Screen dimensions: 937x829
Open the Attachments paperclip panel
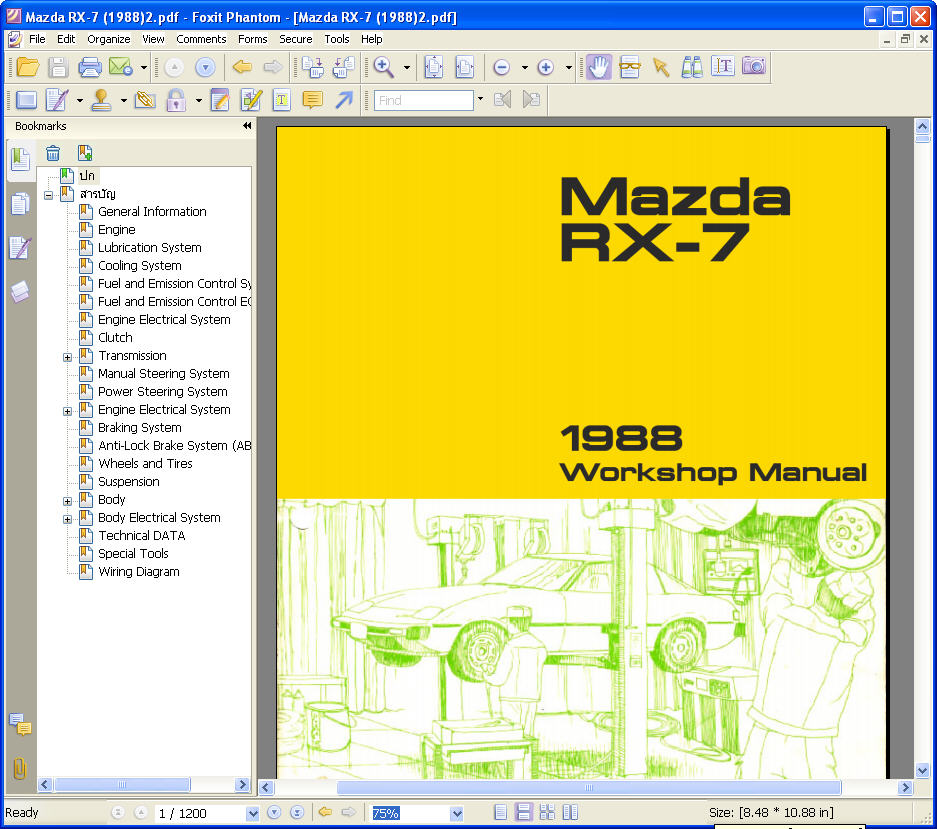point(19,768)
